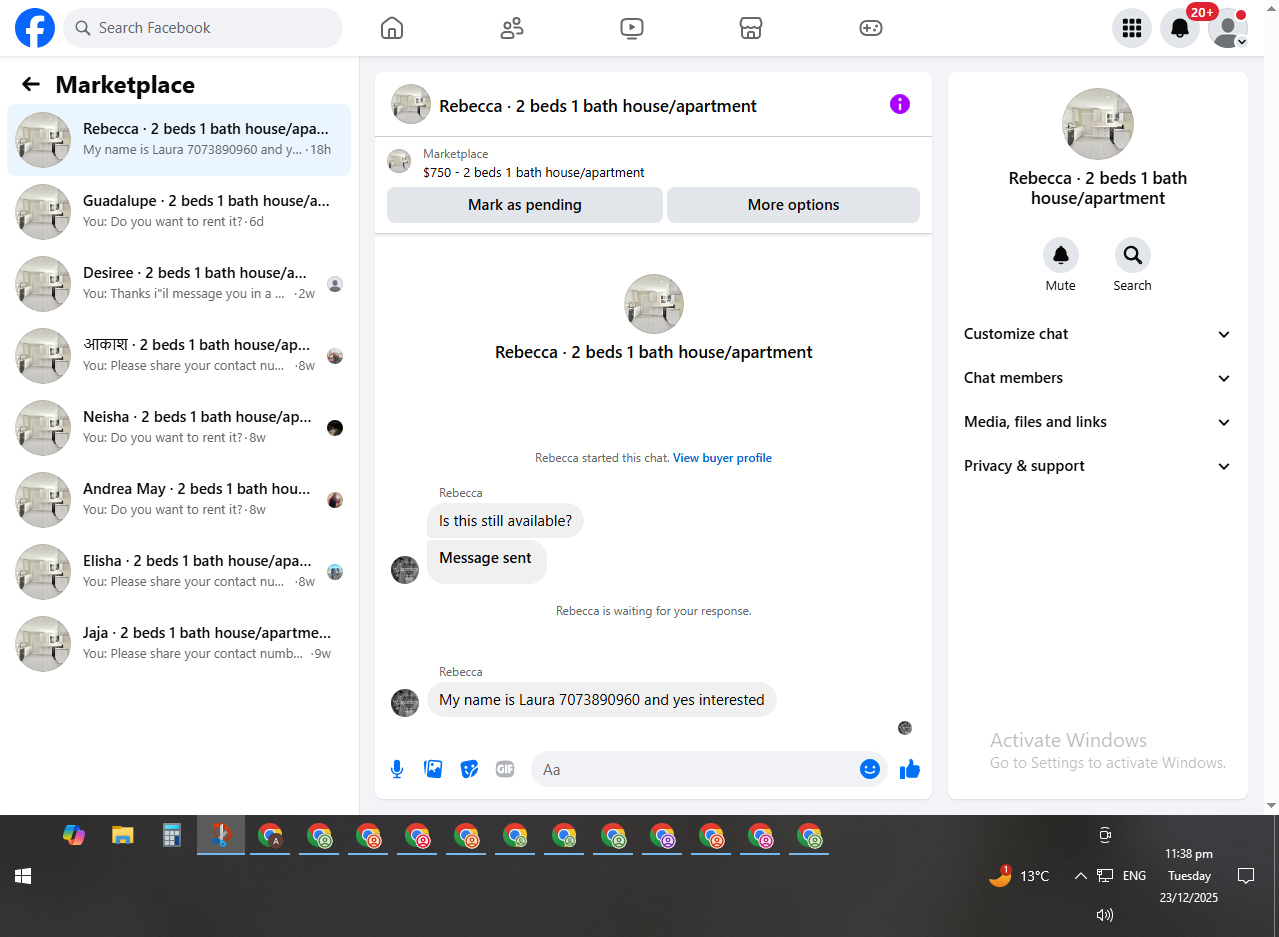
Task: Click the 'Message sent' bubble
Action: pyautogui.click(x=486, y=560)
